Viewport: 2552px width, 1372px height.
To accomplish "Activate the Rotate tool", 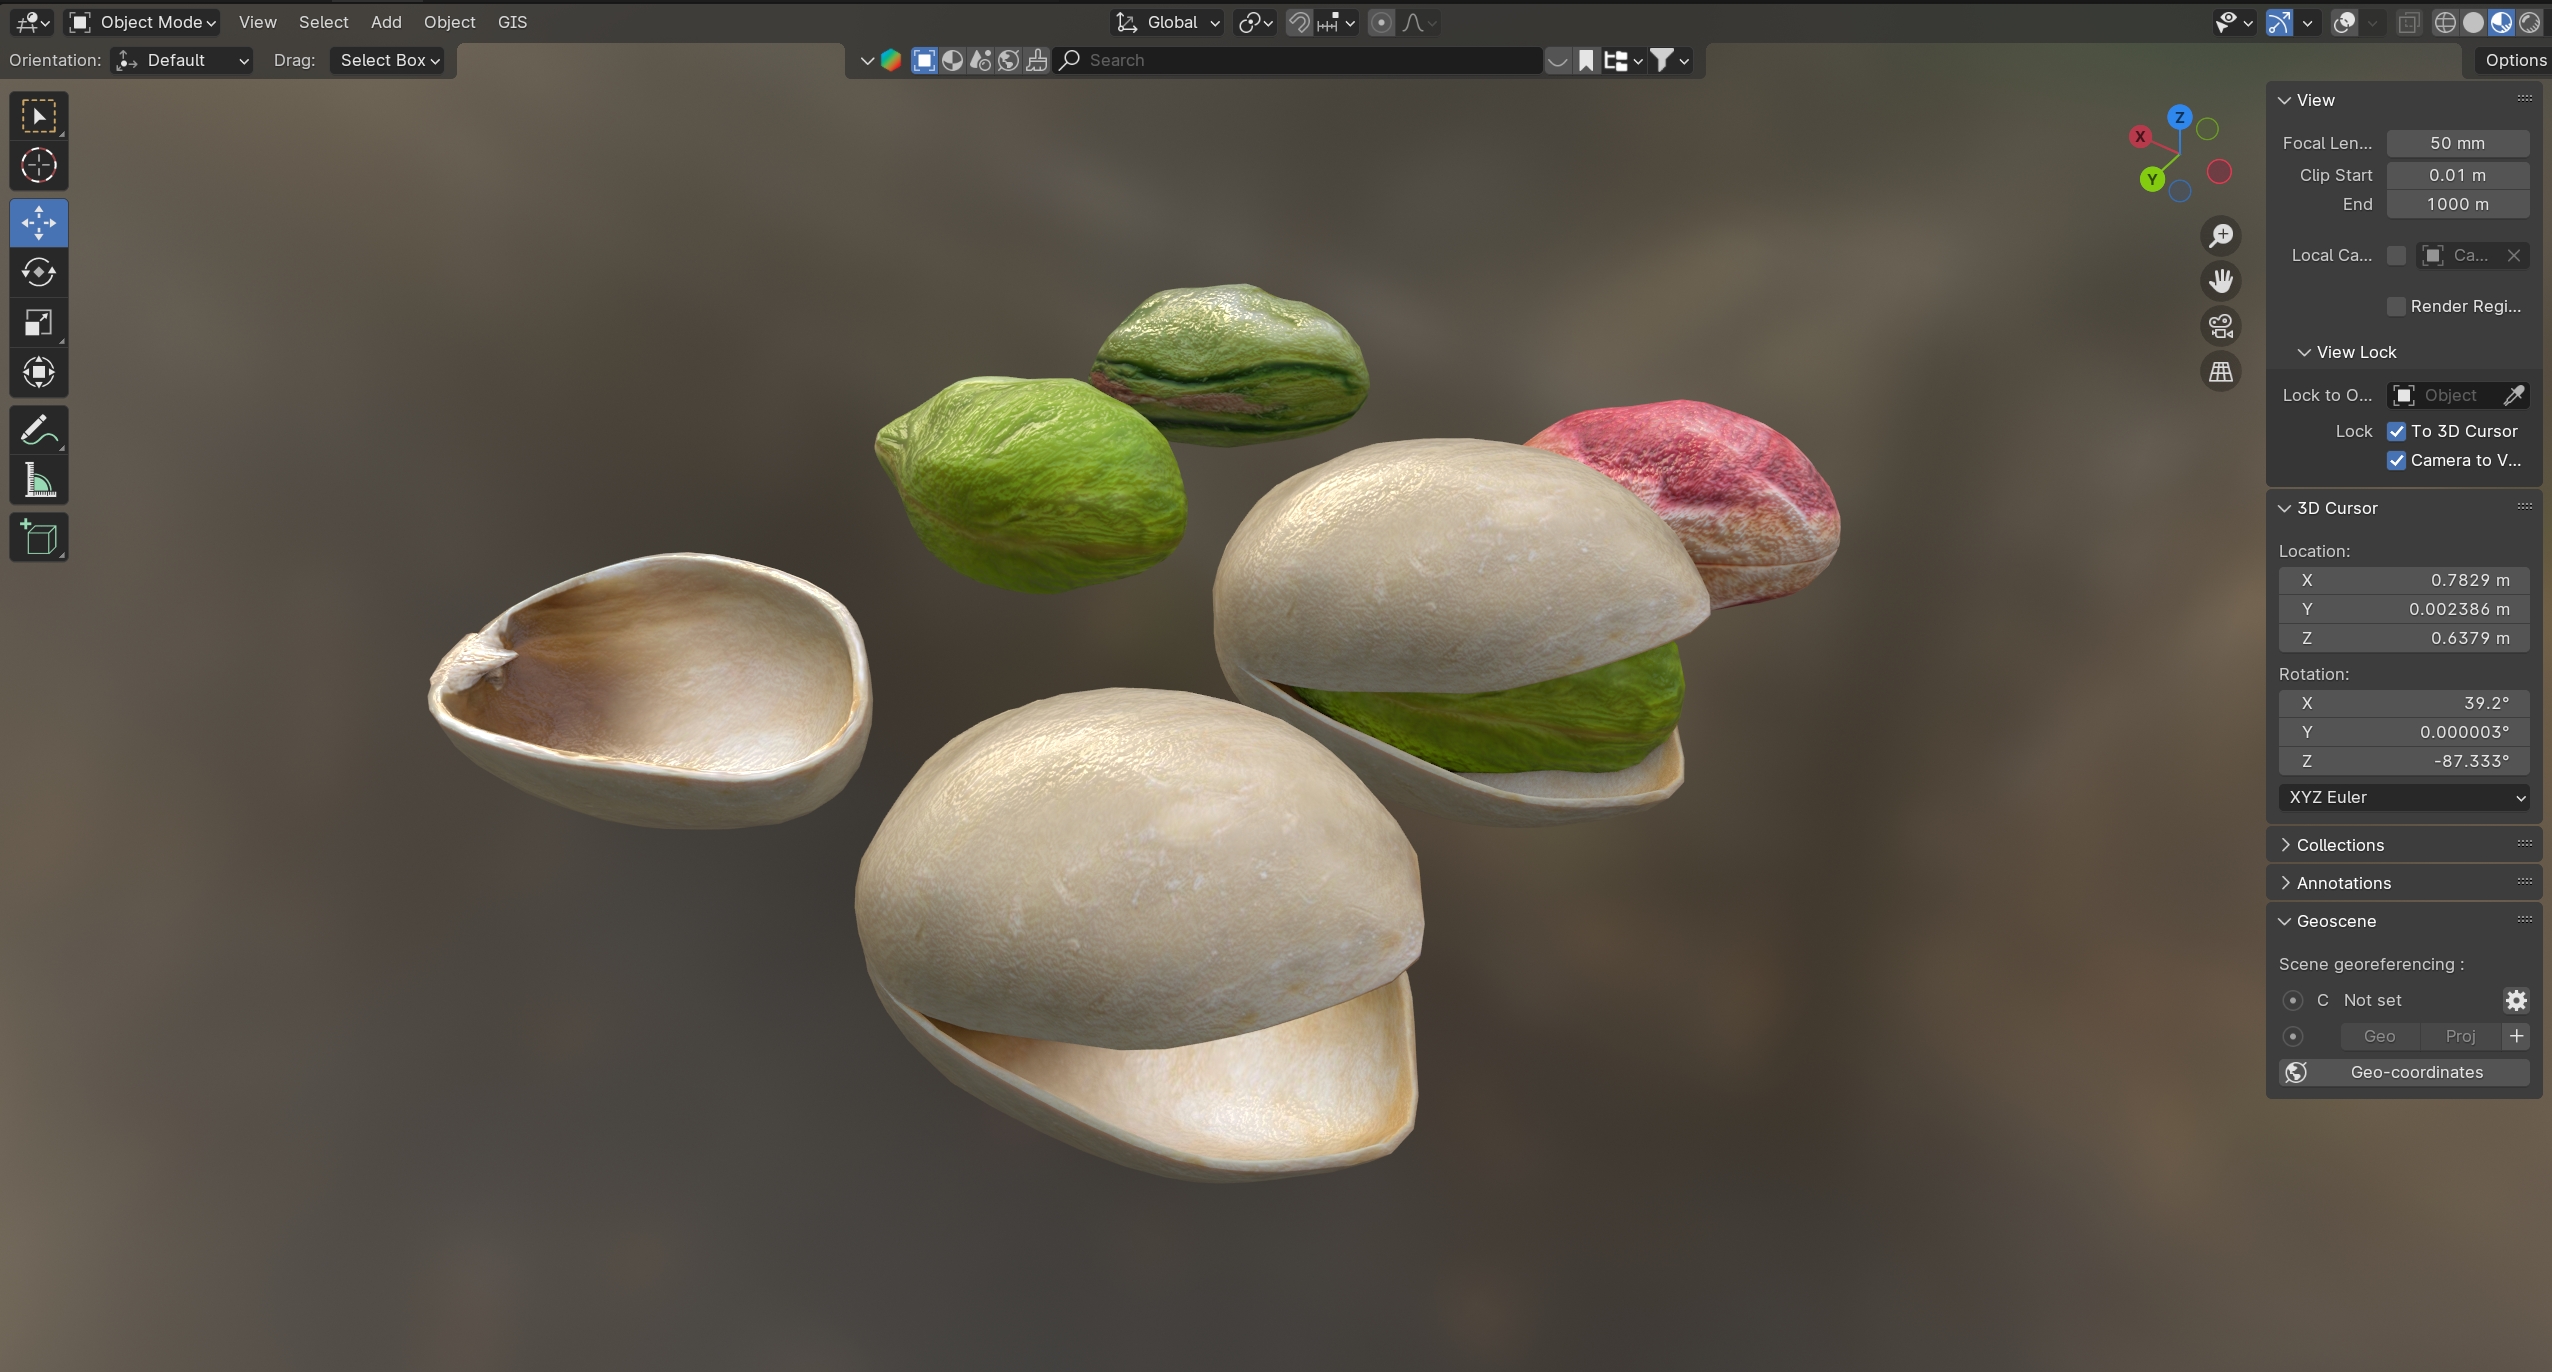I will coord(39,272).
